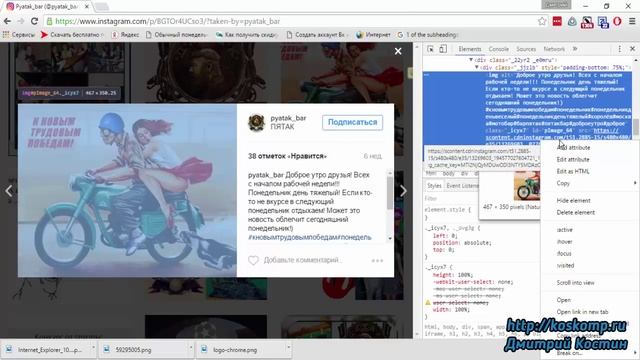Open the hashtag link in caption
The width and height of the screenshot is (640, 360).
[310, 237]
